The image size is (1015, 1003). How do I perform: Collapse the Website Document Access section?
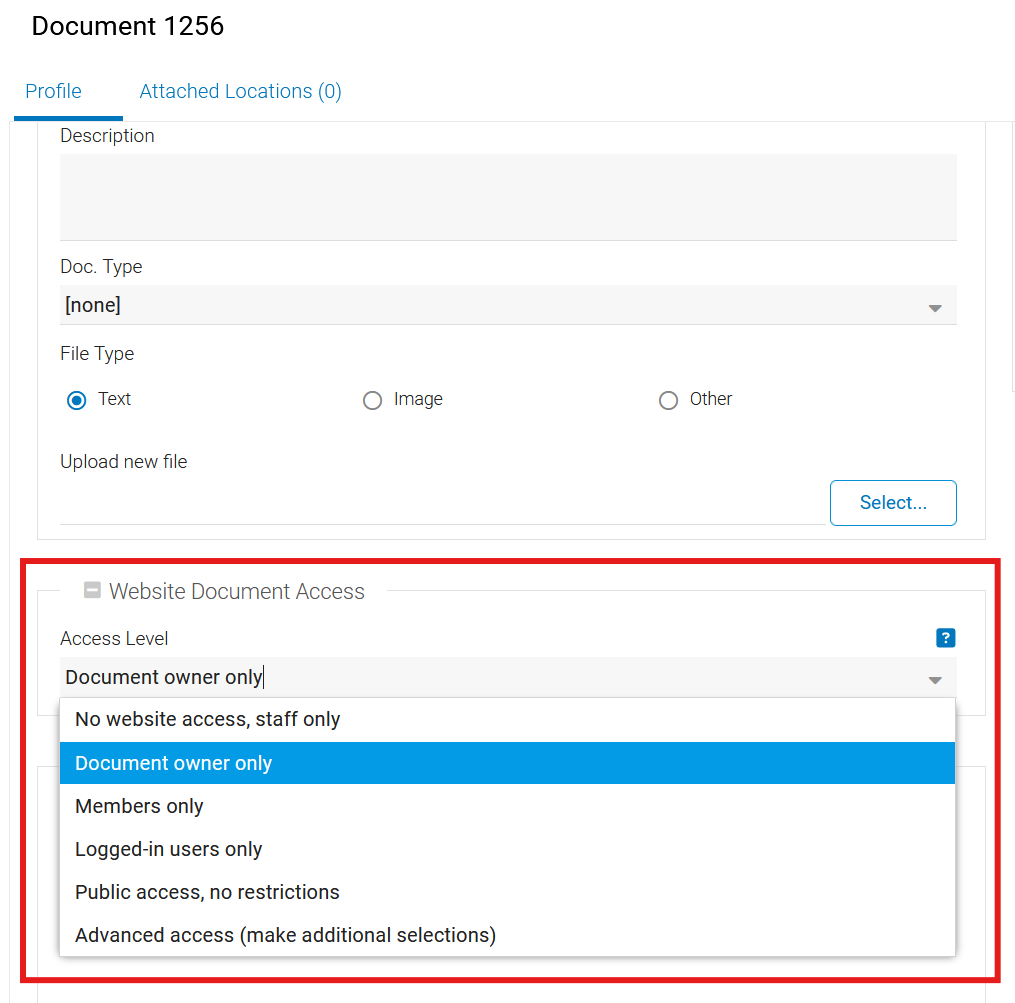click(x=93, y=590)
